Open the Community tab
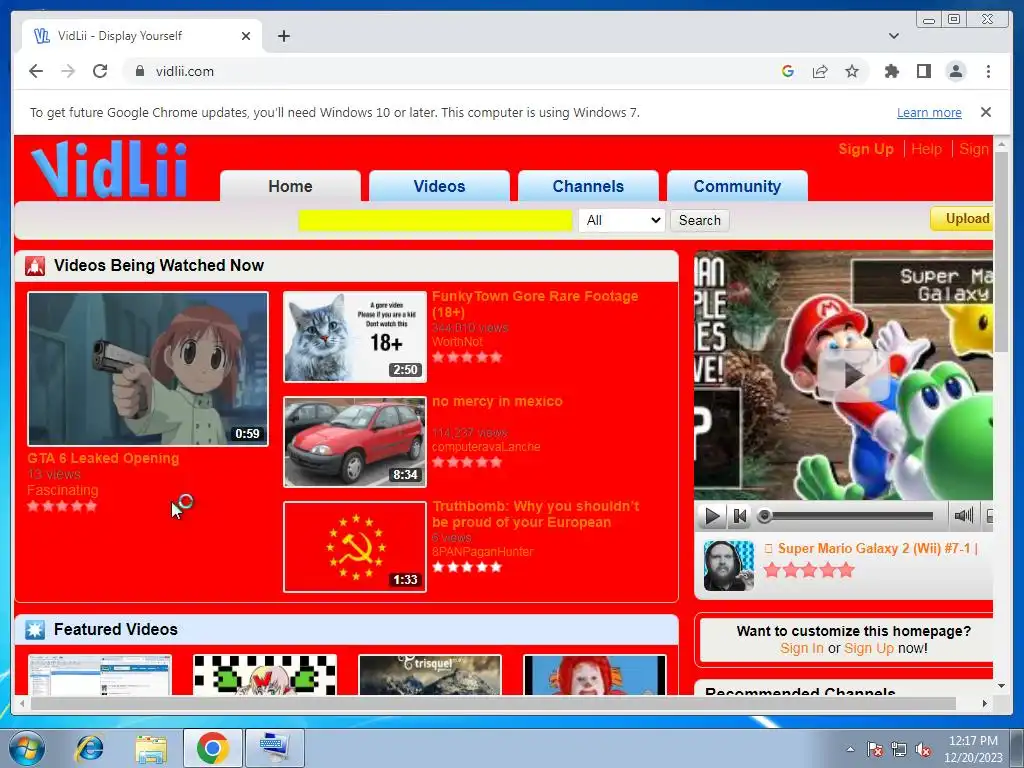Screen dimensions: 1024x768 pyautogui.click(x=737, y=186)
